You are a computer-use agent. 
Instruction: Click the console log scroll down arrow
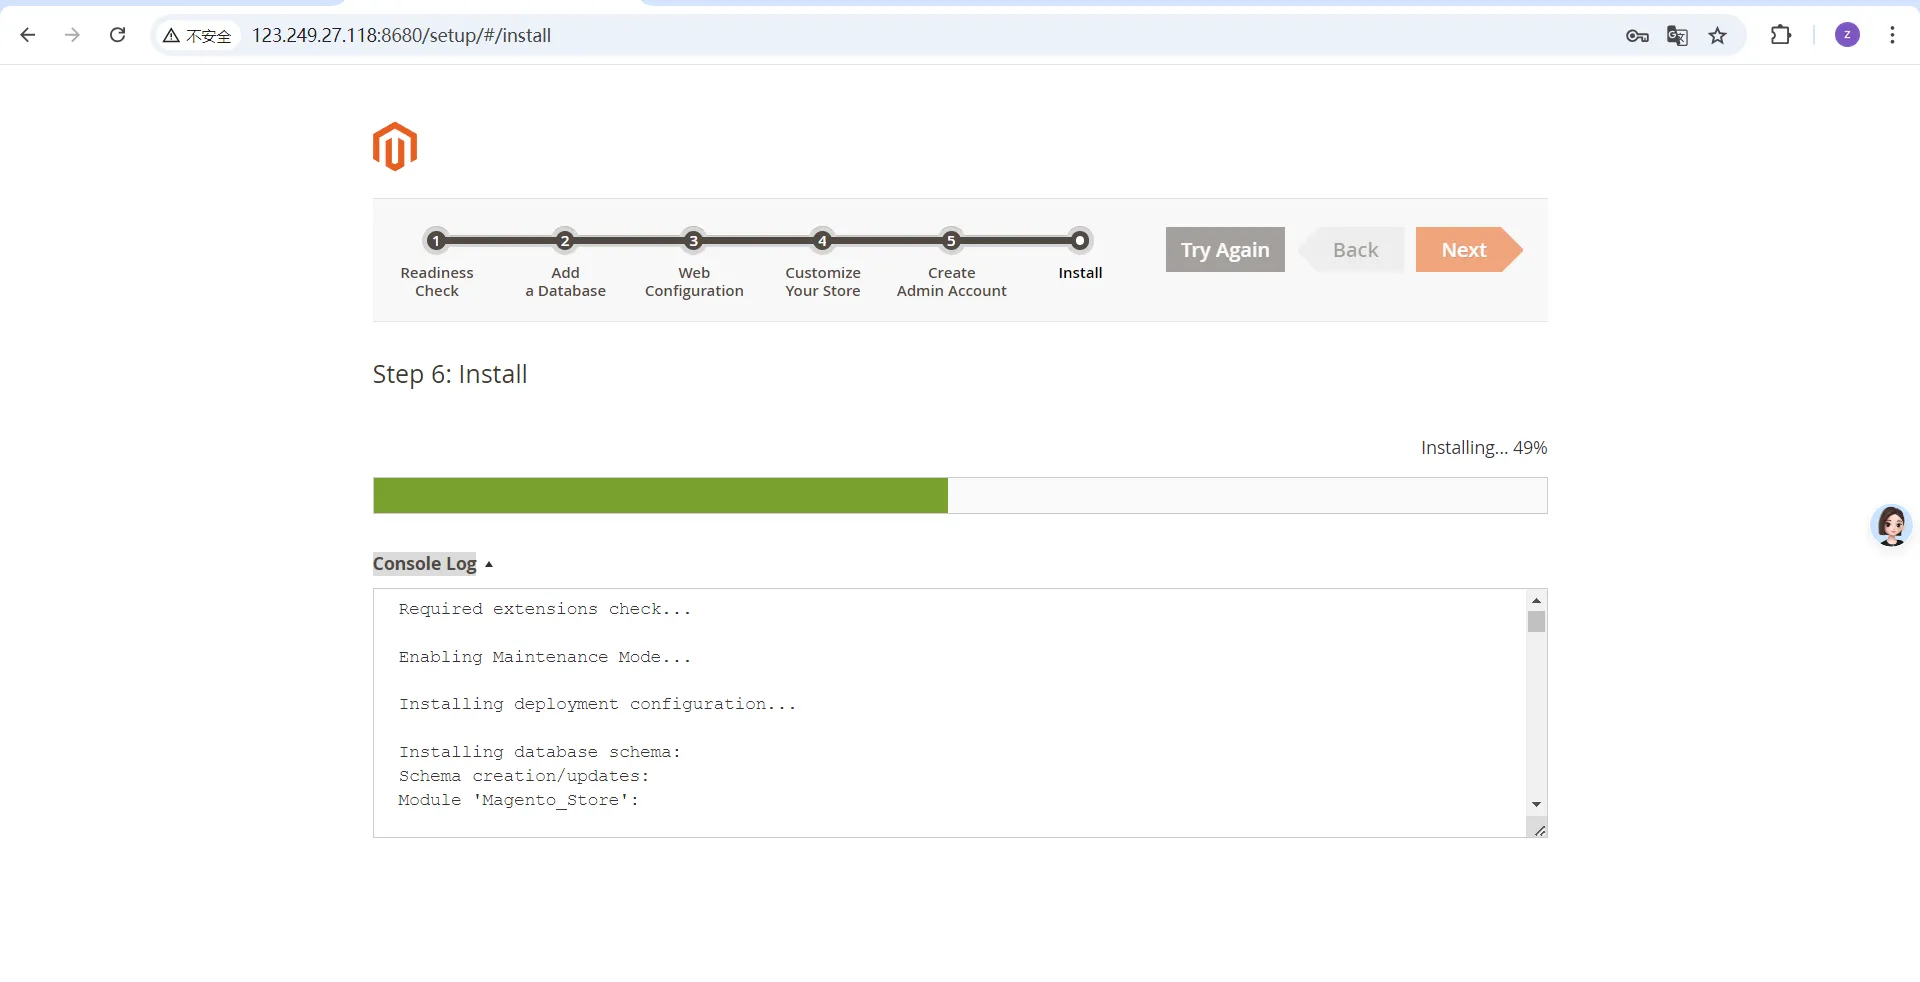click(1537, 805)
